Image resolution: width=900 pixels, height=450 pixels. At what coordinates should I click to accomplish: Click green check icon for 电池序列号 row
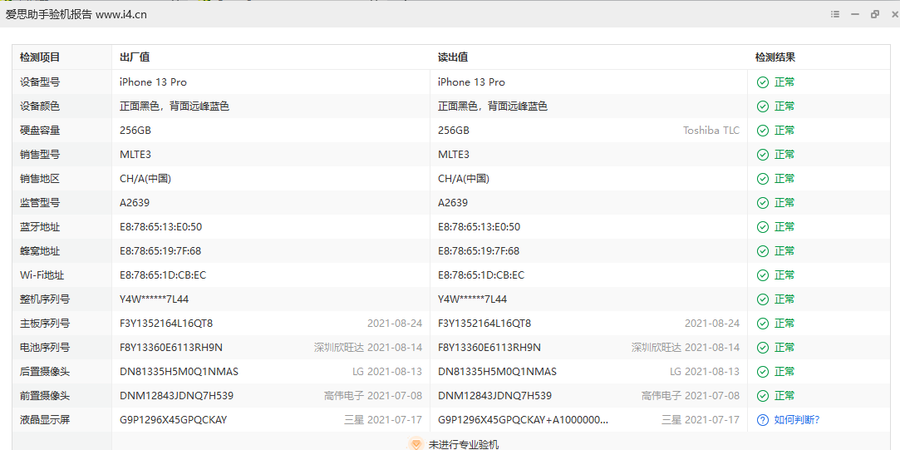(x=763, y=348)
